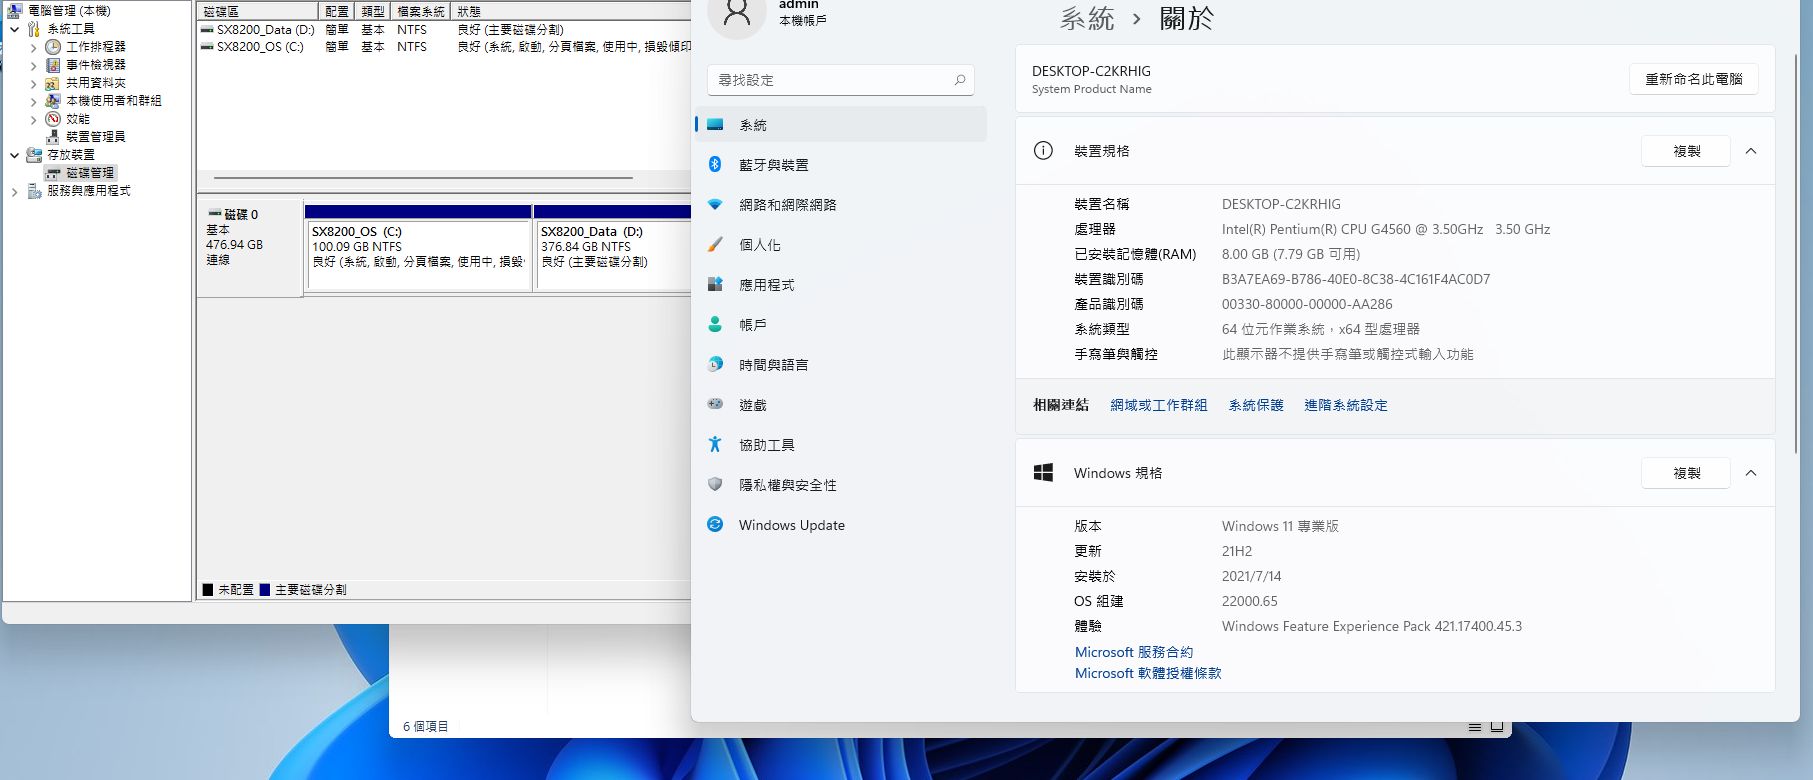The width and height of the screenshot is (1813, 780).
Task: Click the 工作排程器 clock icon in tree
Action: (53, 47)
